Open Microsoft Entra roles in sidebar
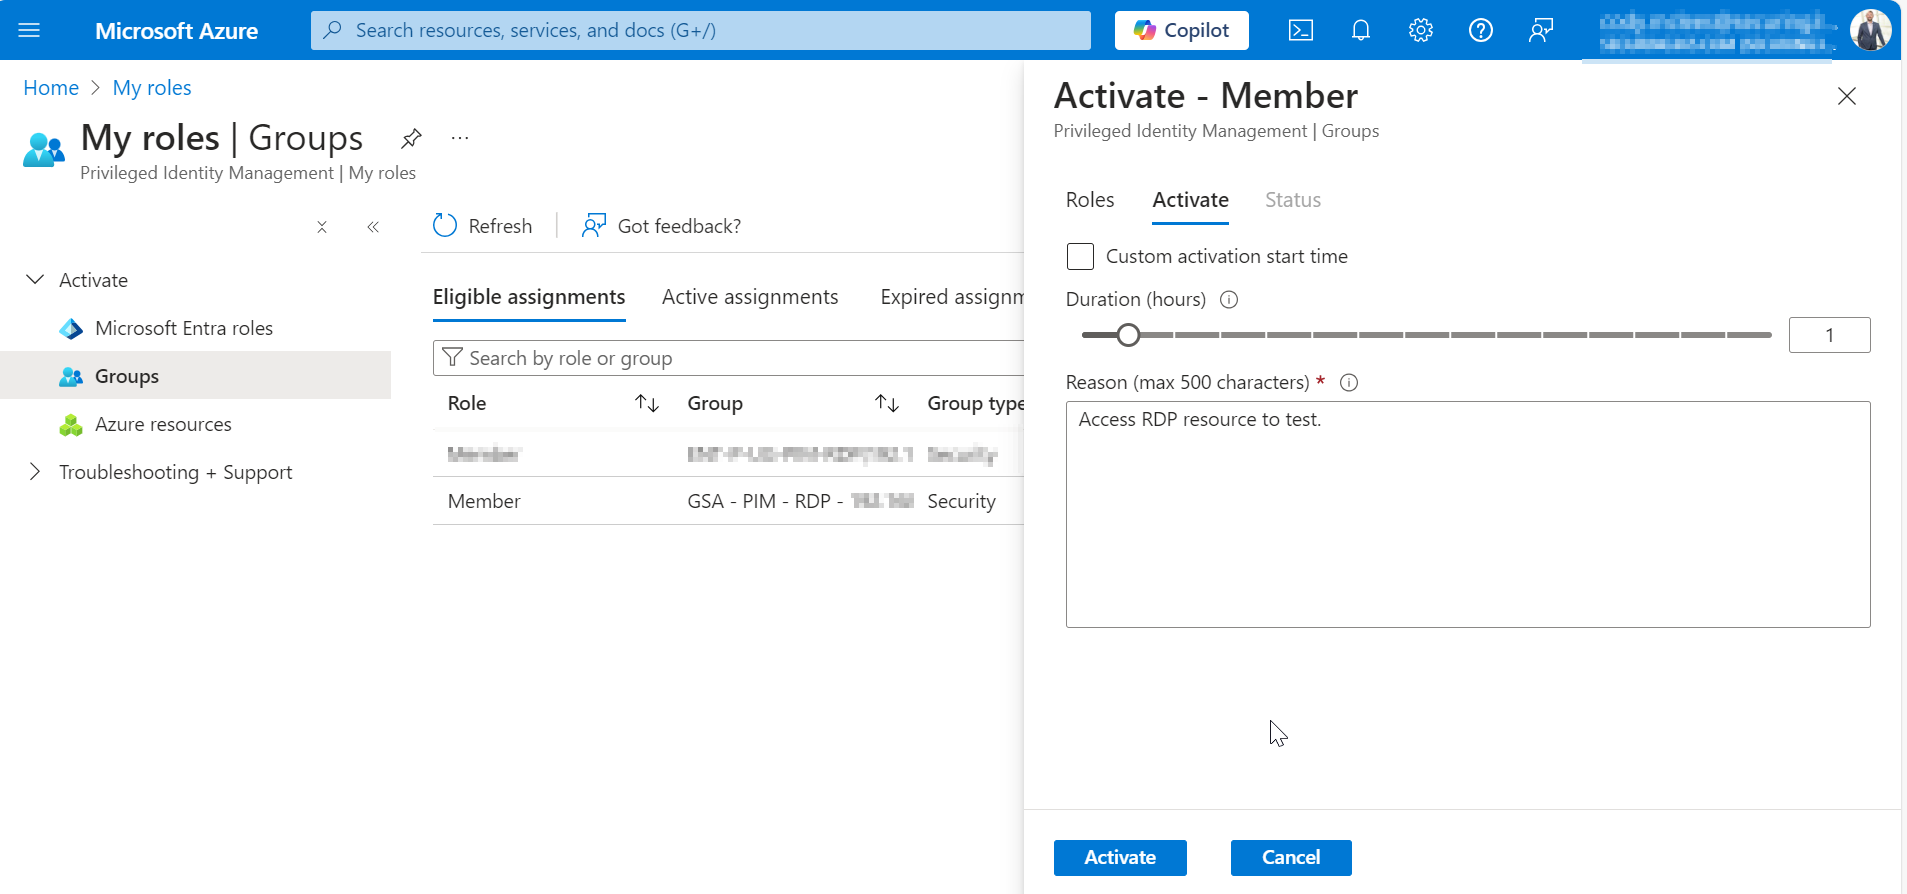This screenshot has height=894, width=1907. [184, 328]
